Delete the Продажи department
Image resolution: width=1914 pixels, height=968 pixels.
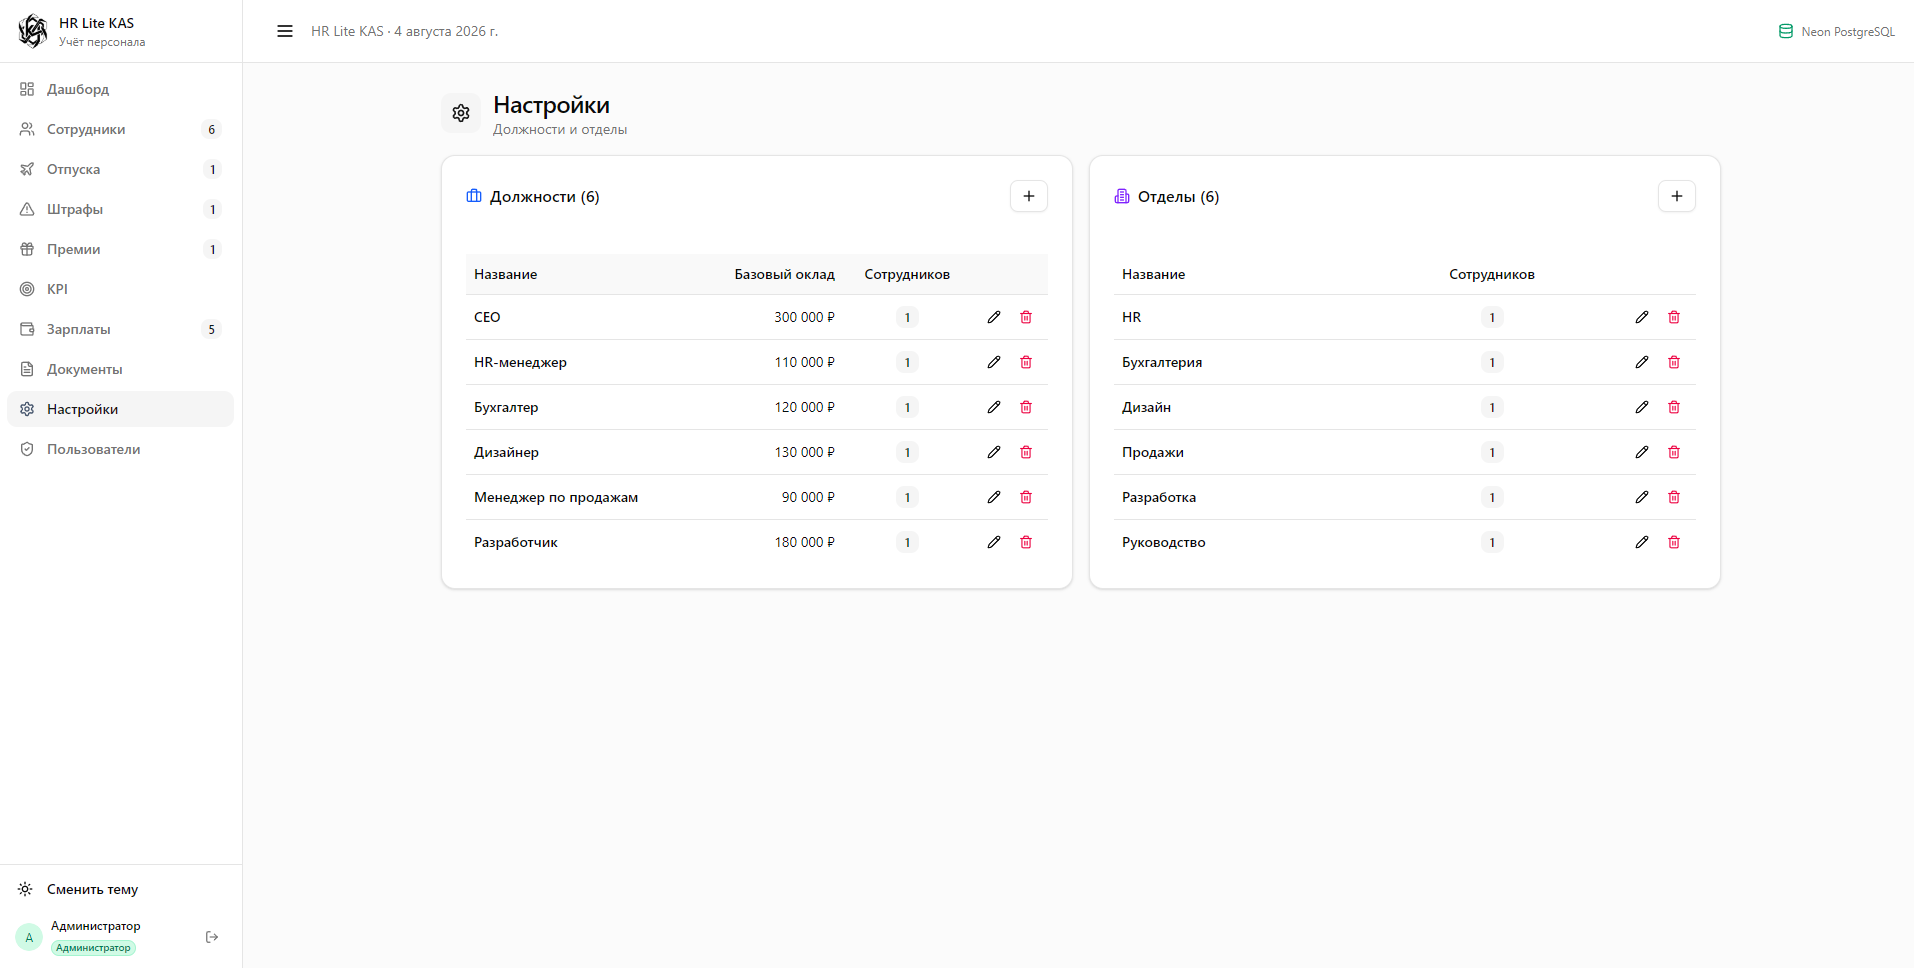click(1674, 452)
